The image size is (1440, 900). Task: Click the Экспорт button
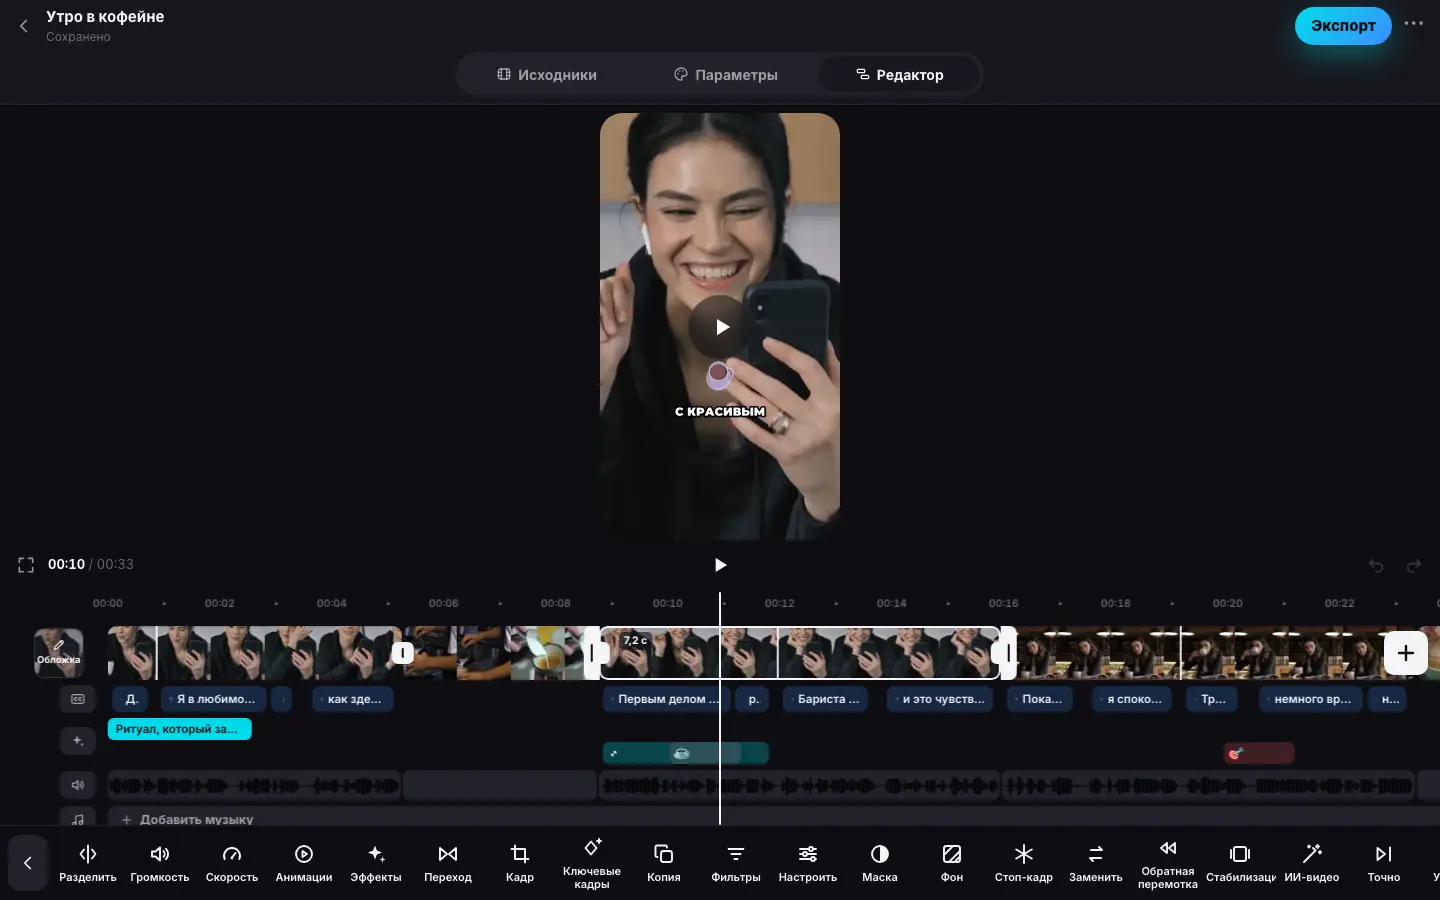point(1343,26)
